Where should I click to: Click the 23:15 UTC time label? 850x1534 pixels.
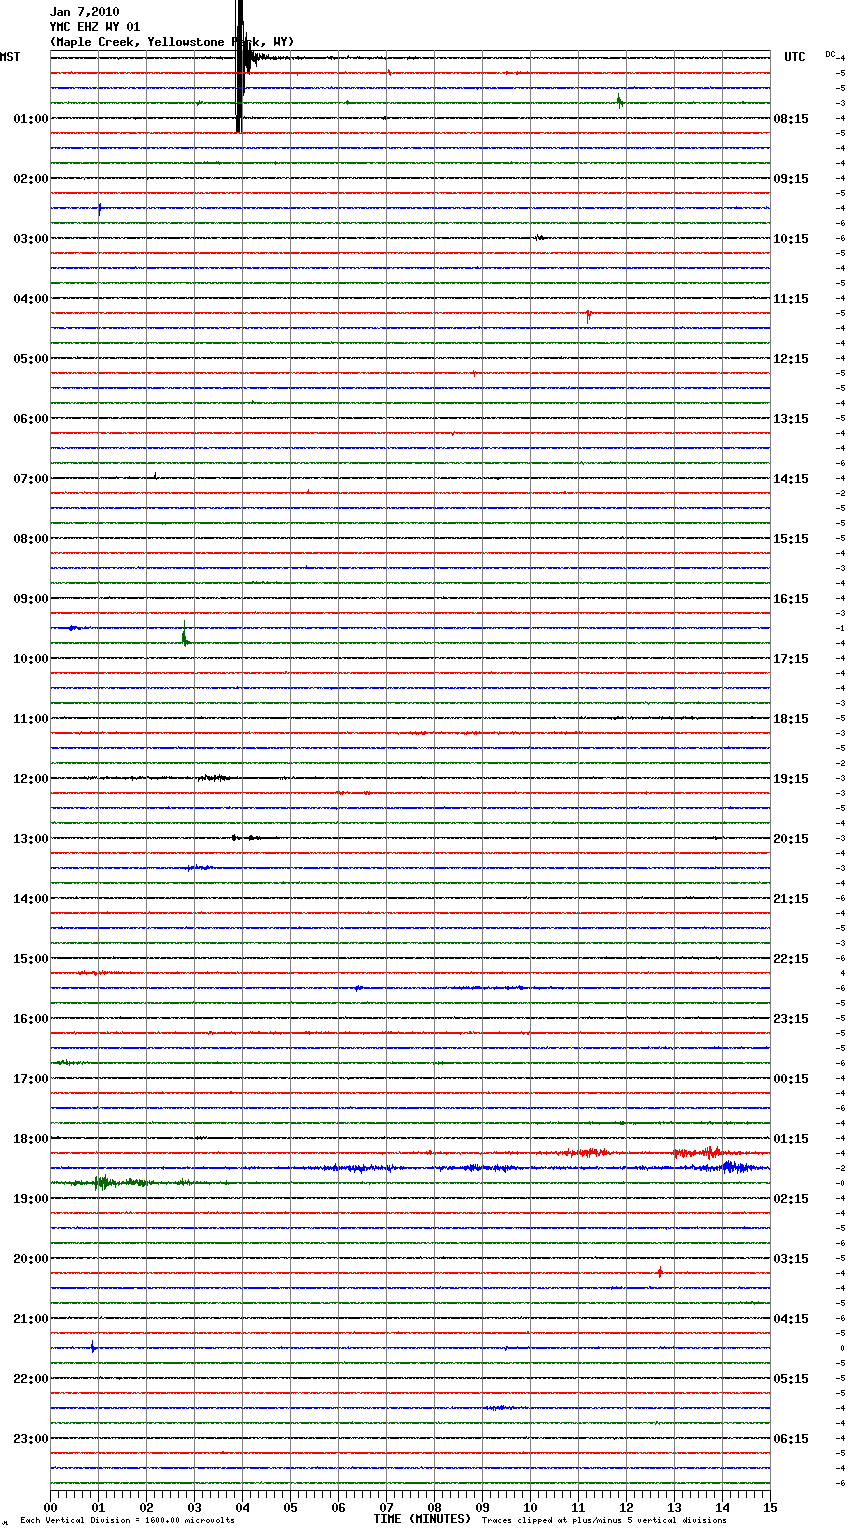click(x=791, y=1019)
